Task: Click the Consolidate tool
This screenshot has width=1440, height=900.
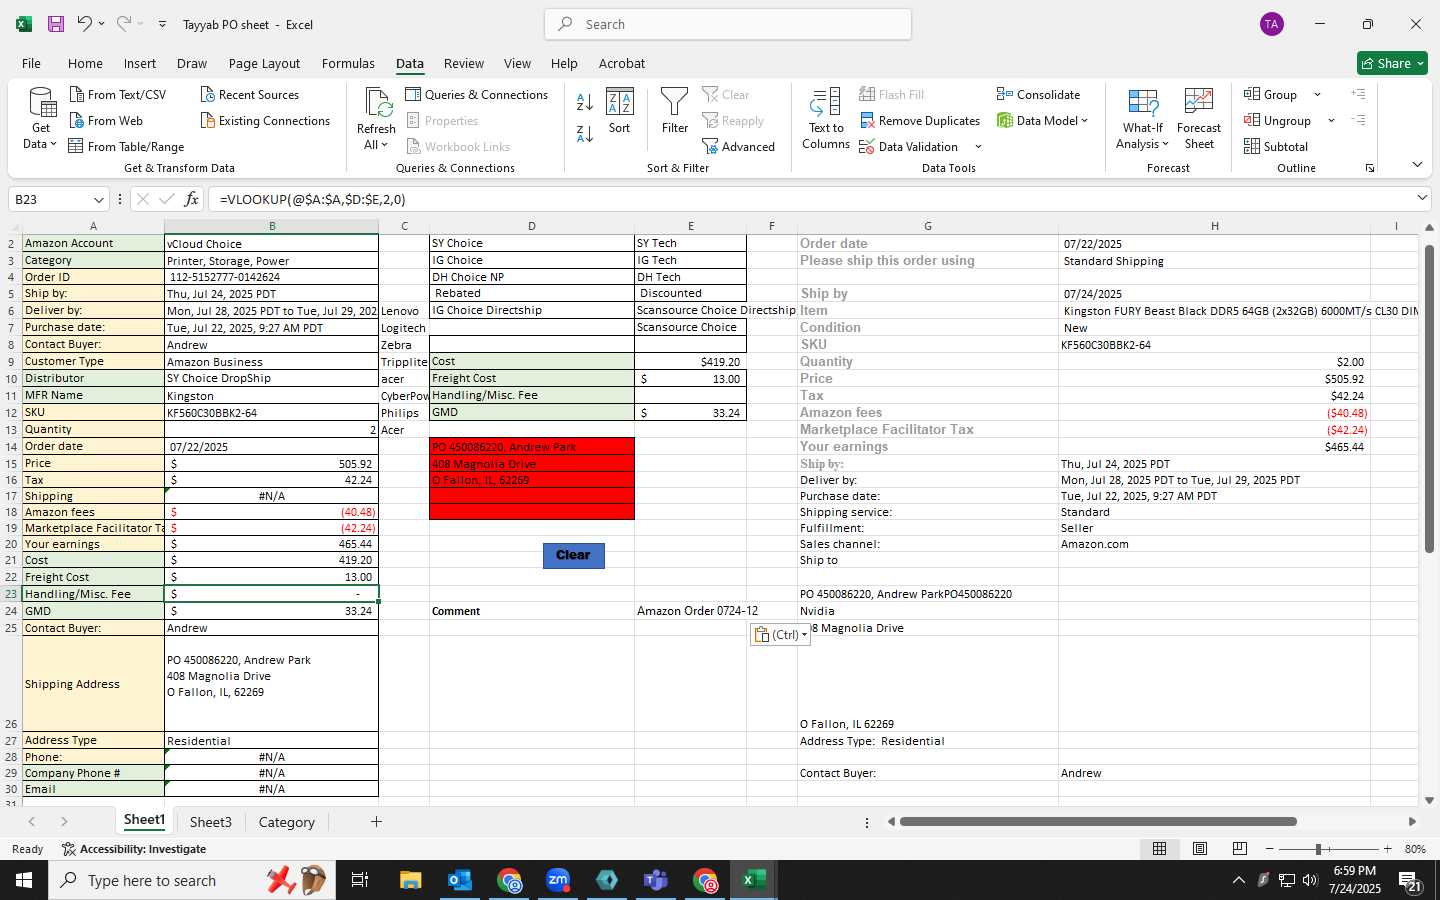Action: [x=1038, y=94]
